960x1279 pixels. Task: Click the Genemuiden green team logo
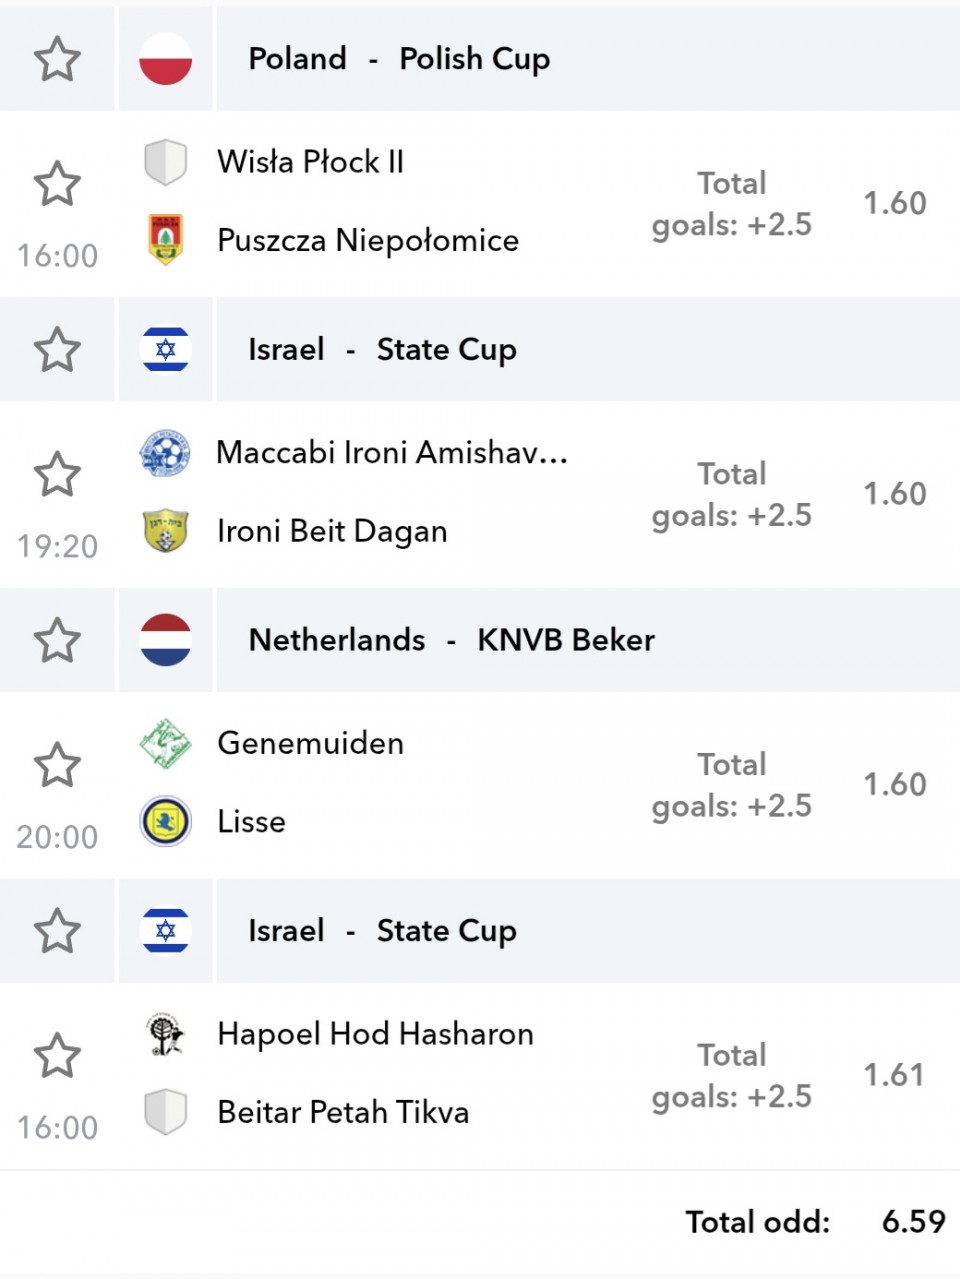(x=165, y=743)
